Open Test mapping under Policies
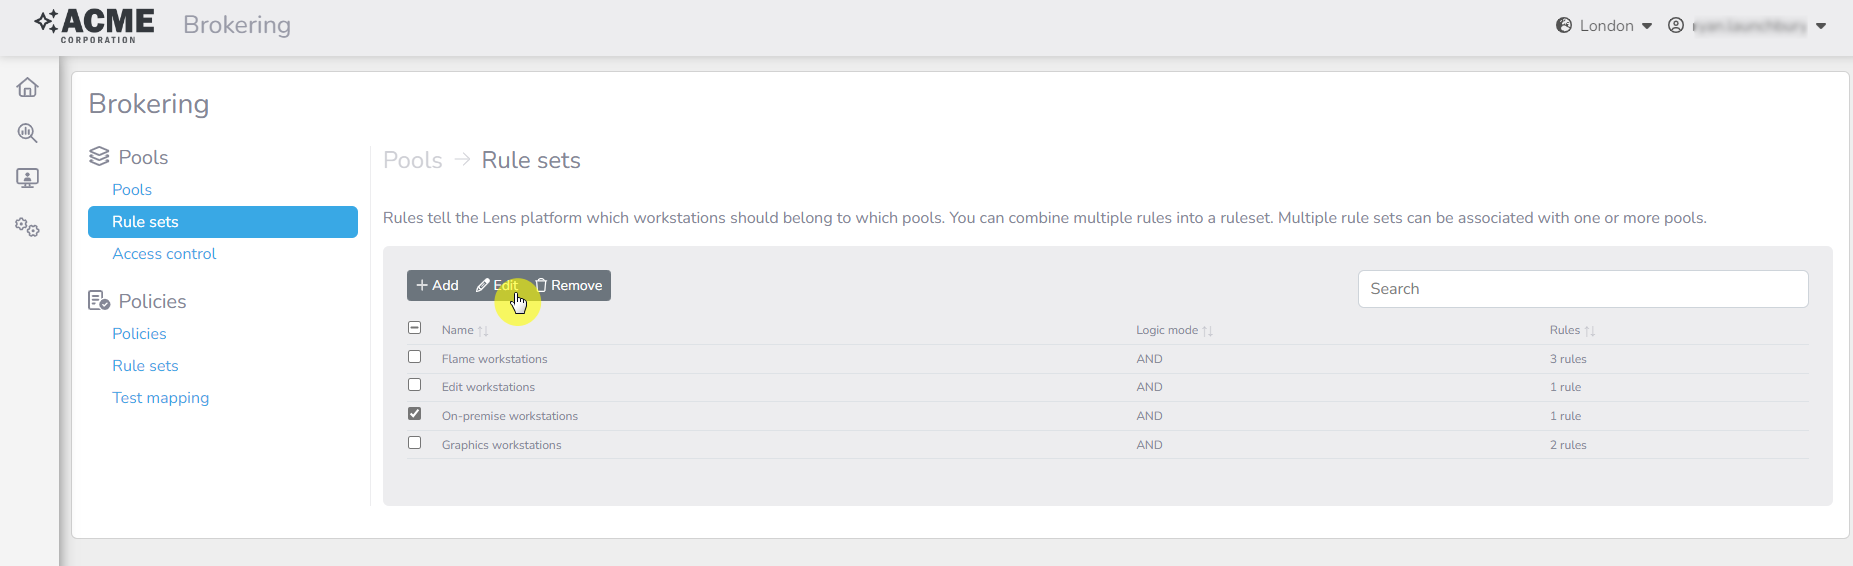This screenshot has width=1853, height=566. pyautogui.click(x=160, y=398)
